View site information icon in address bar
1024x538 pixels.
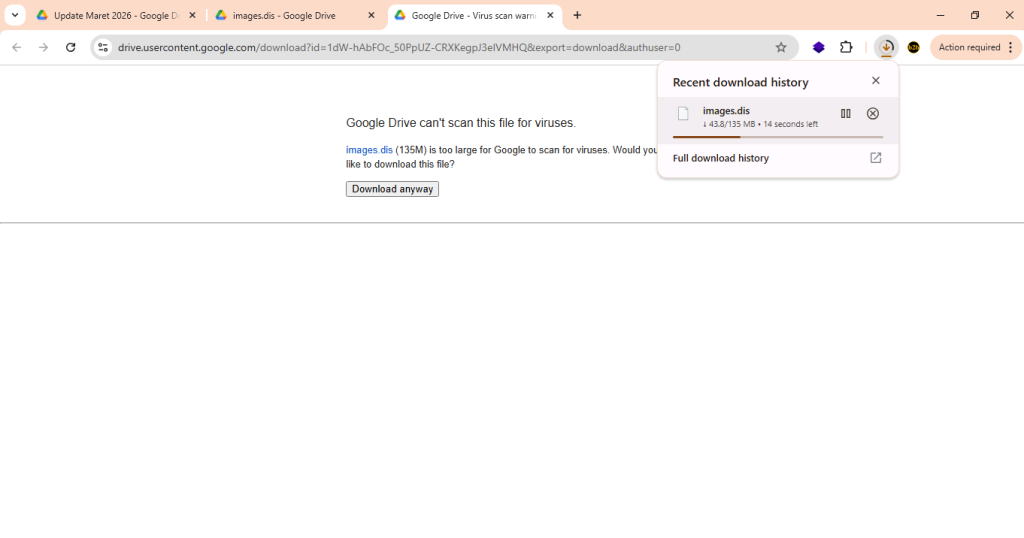coord(102,47)
